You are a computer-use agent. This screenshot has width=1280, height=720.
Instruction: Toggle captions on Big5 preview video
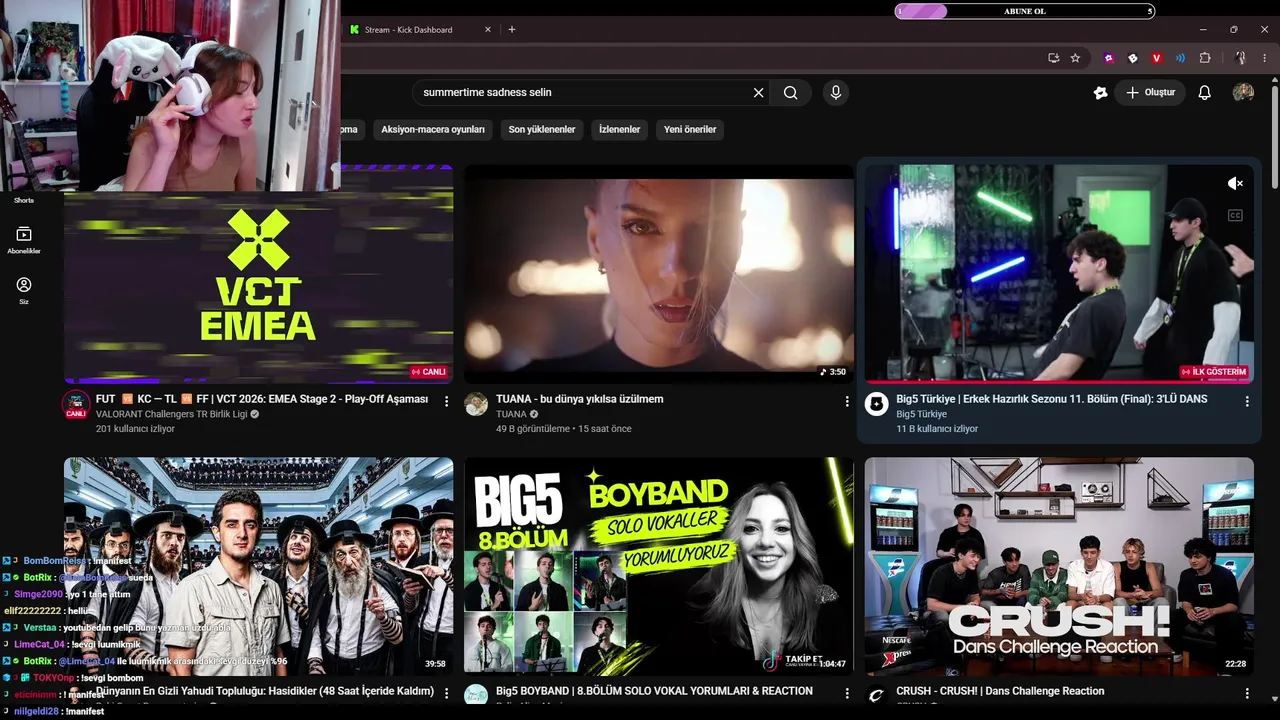tap(1235, 215)
